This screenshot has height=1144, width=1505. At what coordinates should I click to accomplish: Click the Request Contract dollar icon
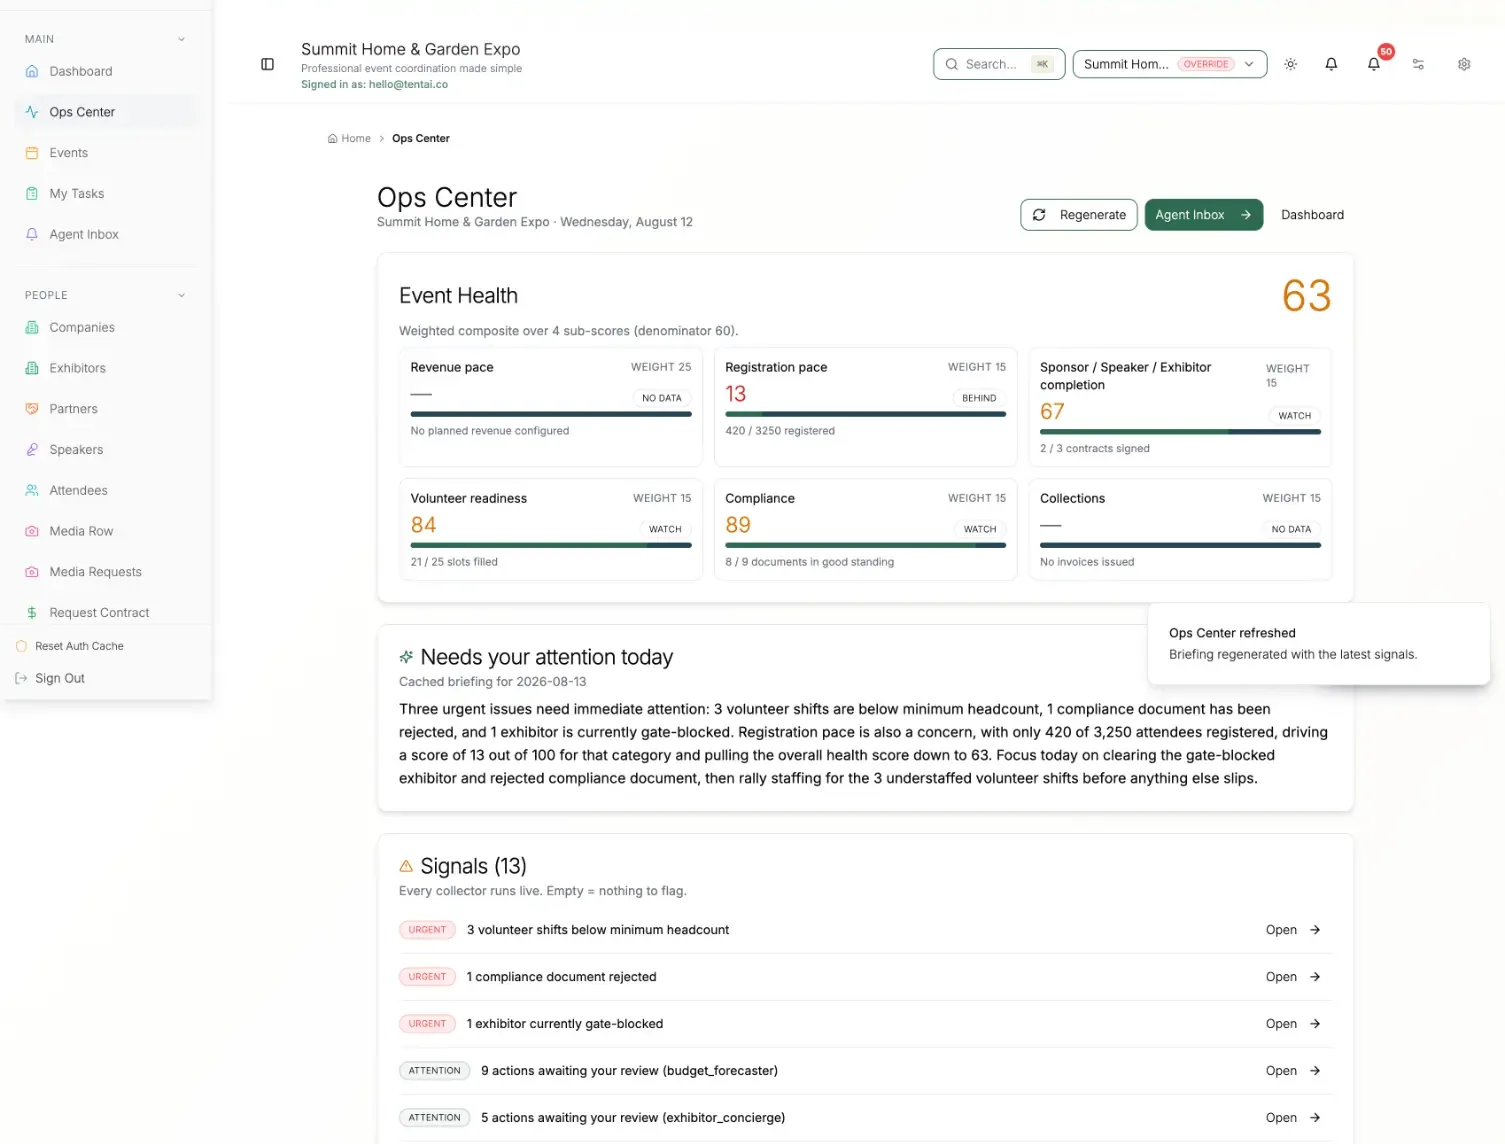[32, 613]
